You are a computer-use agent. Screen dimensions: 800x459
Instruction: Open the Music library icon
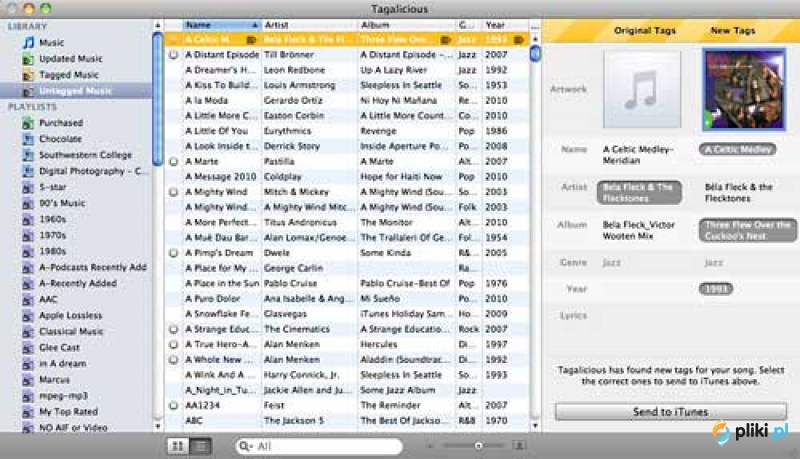click(x=29, y=42)
